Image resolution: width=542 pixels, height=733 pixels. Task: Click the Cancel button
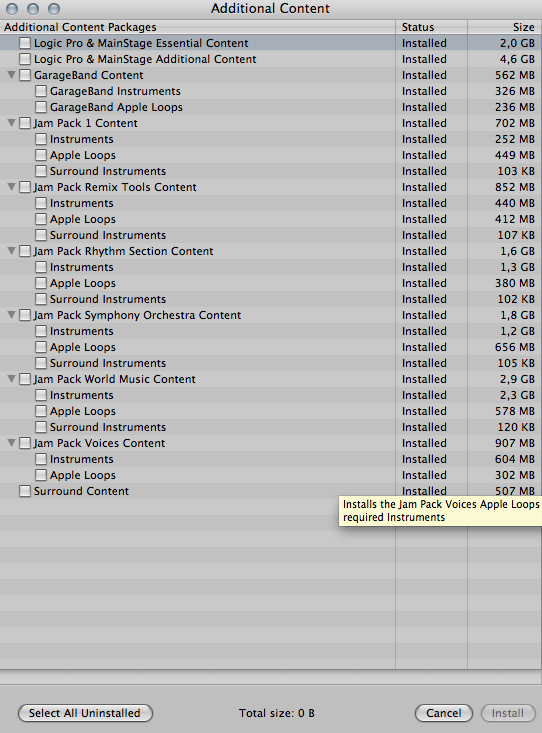443,713
